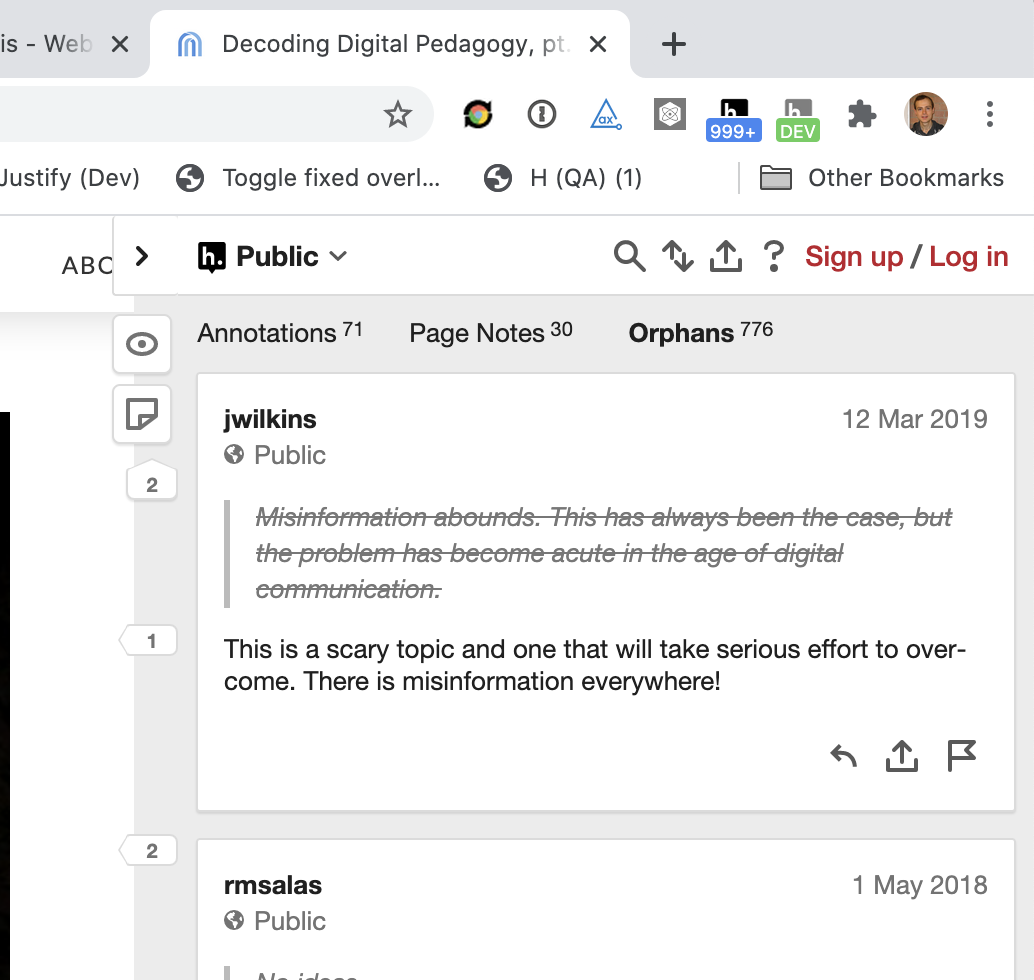The width and height of the screenshot is (1034, 980).
Task: Click the upper count bubble showing 2
Action: point(149,481)
